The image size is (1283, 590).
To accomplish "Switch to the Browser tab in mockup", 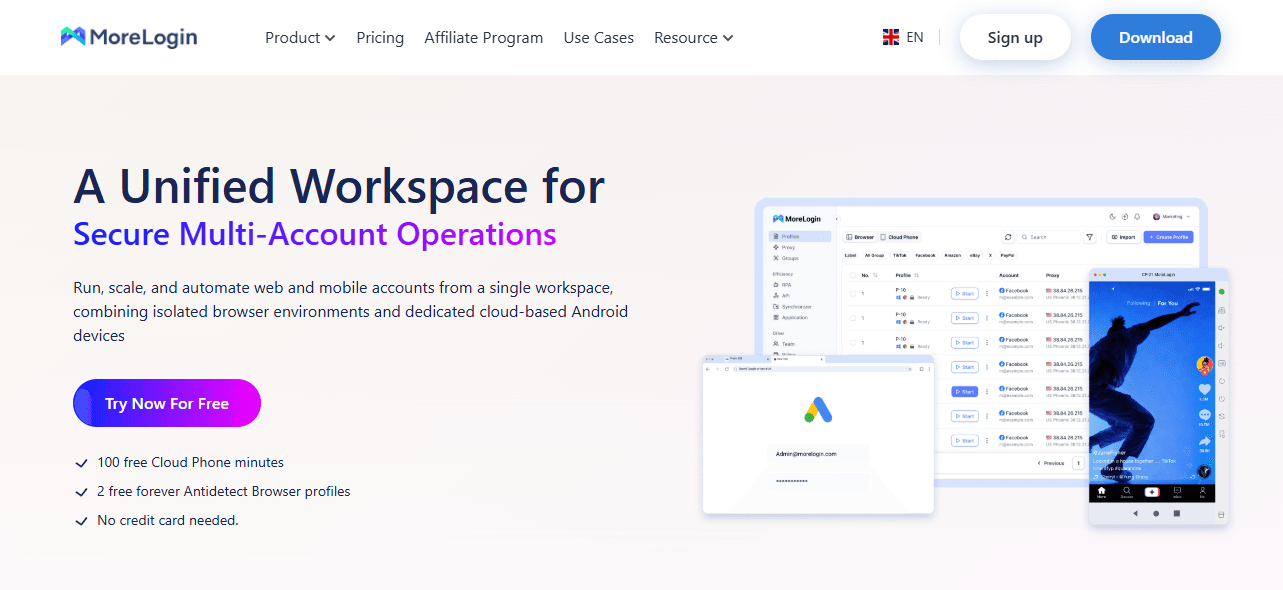I will click(860, 237).
